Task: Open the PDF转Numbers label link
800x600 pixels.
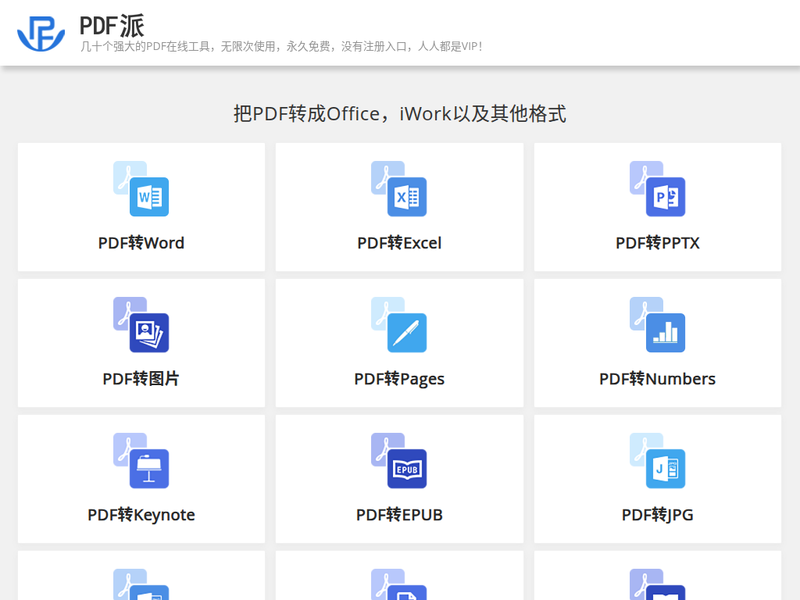Action: coord(658,379)
